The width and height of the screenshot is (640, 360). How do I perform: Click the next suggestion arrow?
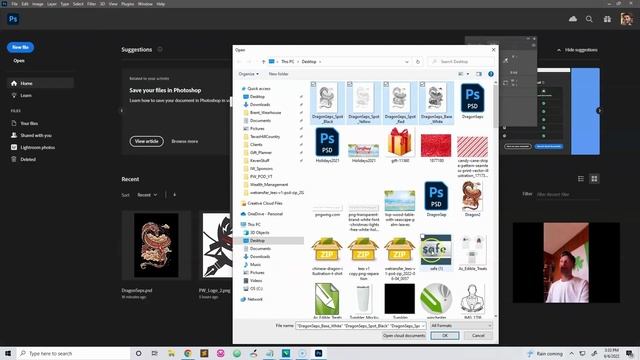pyautogui.click(x=599, y=111)
